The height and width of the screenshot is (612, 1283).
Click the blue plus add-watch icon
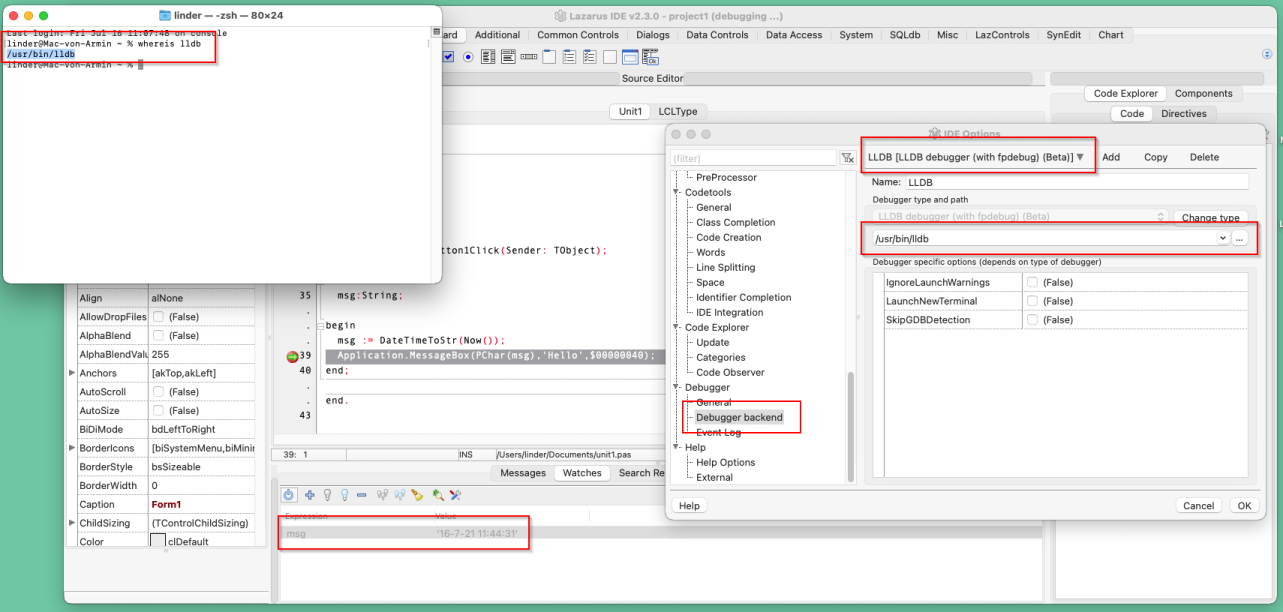(x=310, y=495)
